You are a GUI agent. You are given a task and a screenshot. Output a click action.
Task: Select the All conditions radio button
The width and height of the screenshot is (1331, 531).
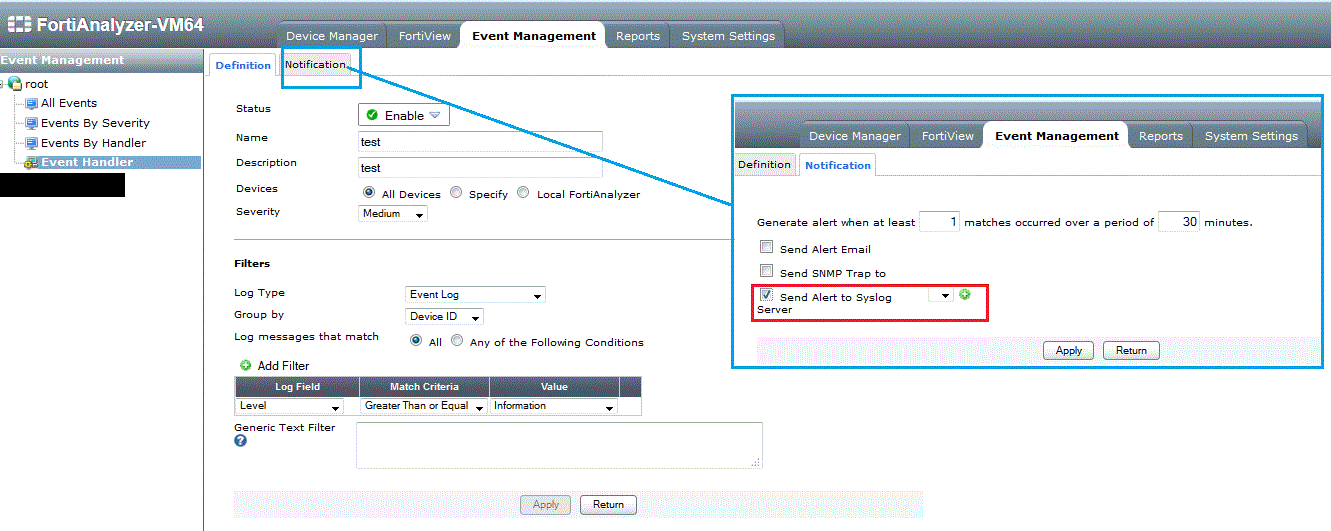pos(416,341)
